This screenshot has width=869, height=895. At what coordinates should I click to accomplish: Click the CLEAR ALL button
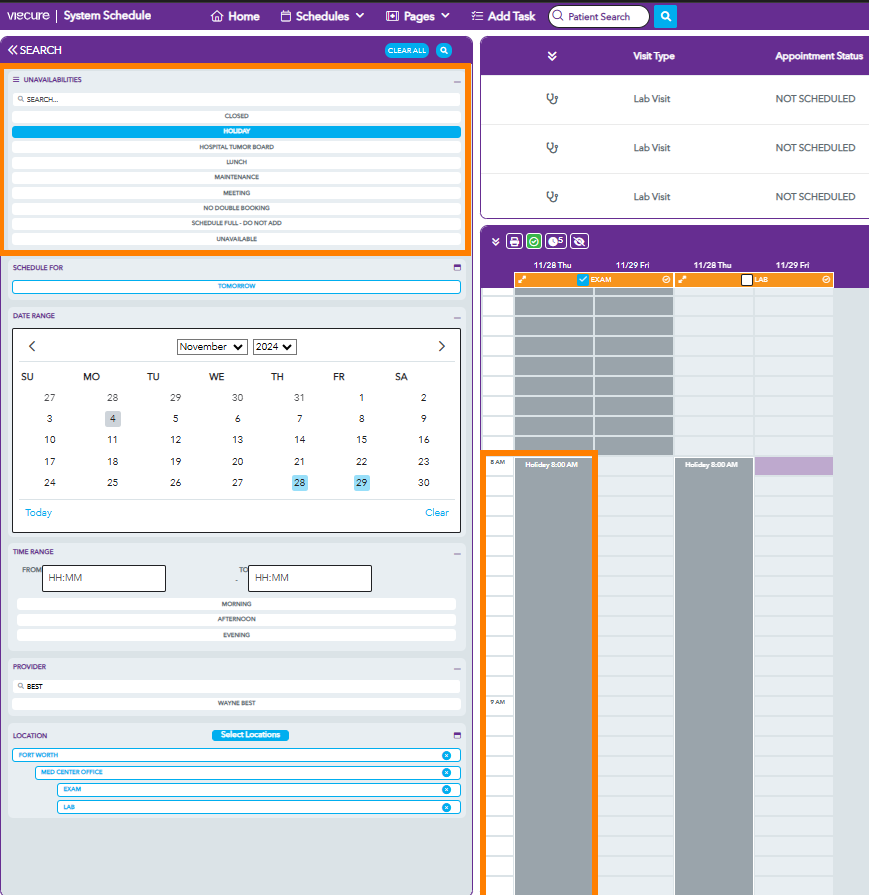pos(407,50)
